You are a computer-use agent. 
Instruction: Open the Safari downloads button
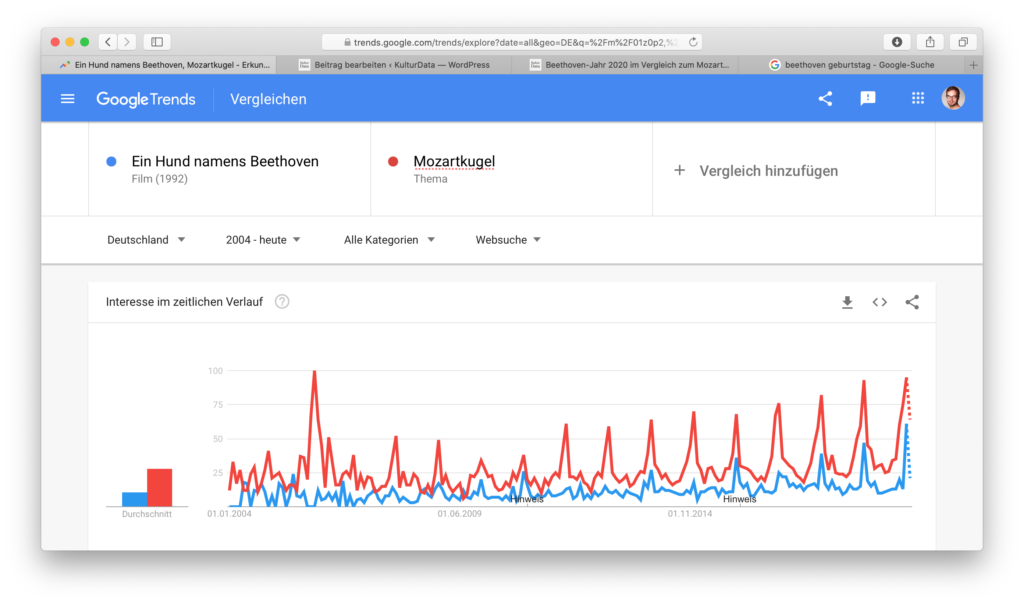897,42
